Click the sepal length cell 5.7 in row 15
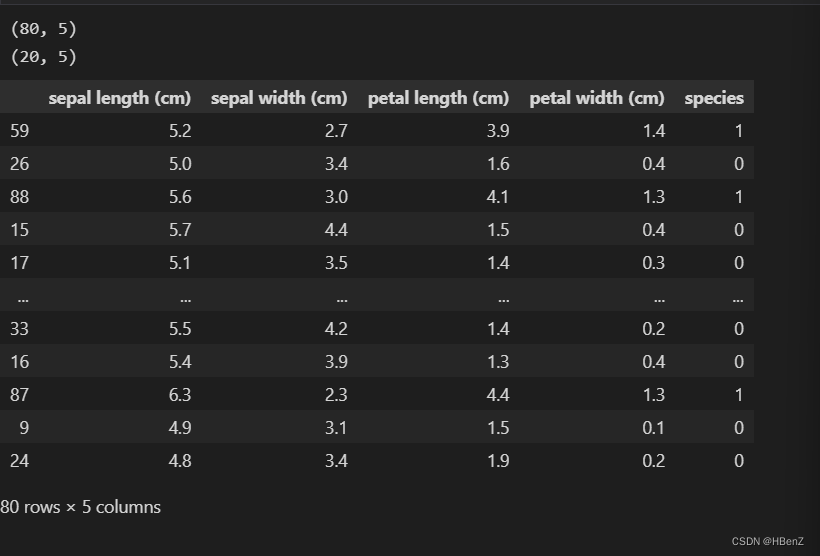 [x=180, y=230]
